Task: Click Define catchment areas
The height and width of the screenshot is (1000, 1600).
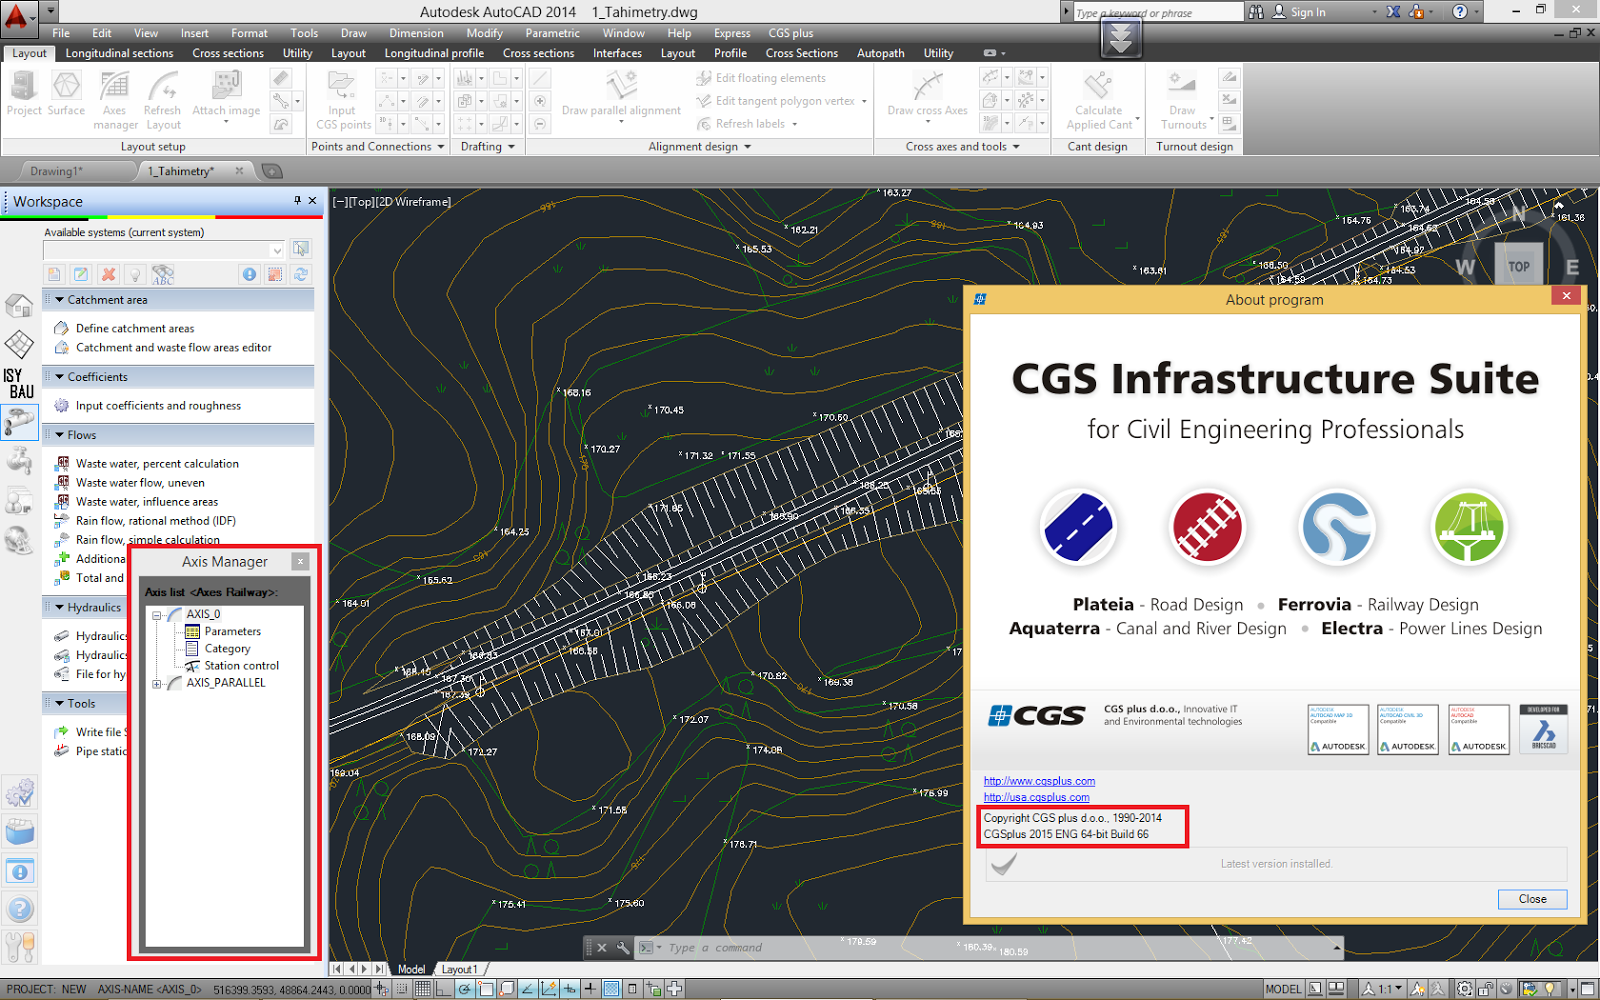Action: [x=135, y=328]
